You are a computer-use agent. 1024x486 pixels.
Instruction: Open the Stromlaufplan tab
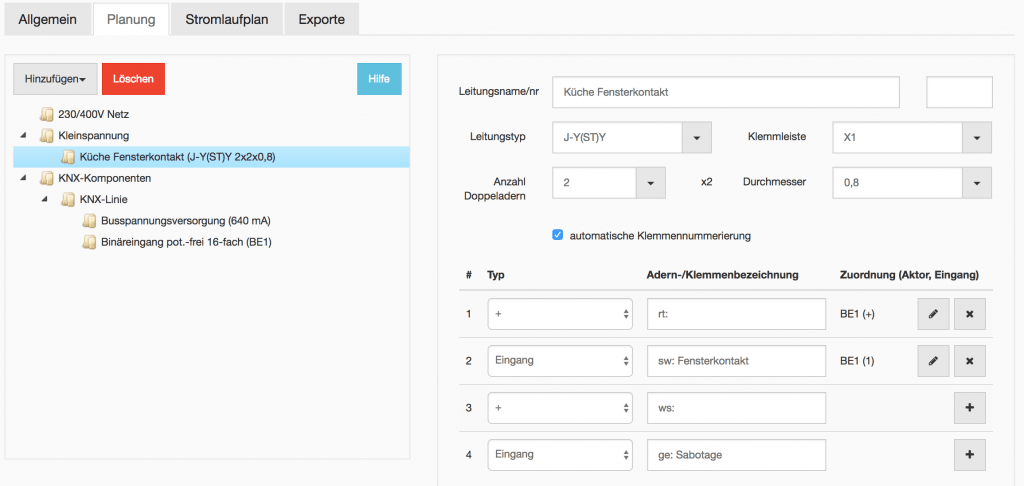[227, 19]
